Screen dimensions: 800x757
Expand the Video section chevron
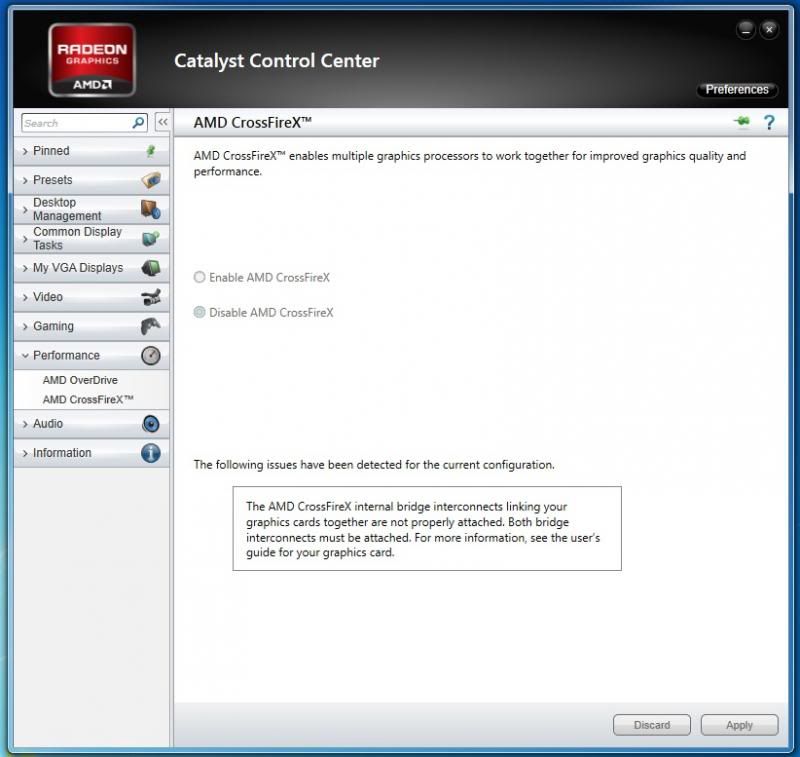25,297
